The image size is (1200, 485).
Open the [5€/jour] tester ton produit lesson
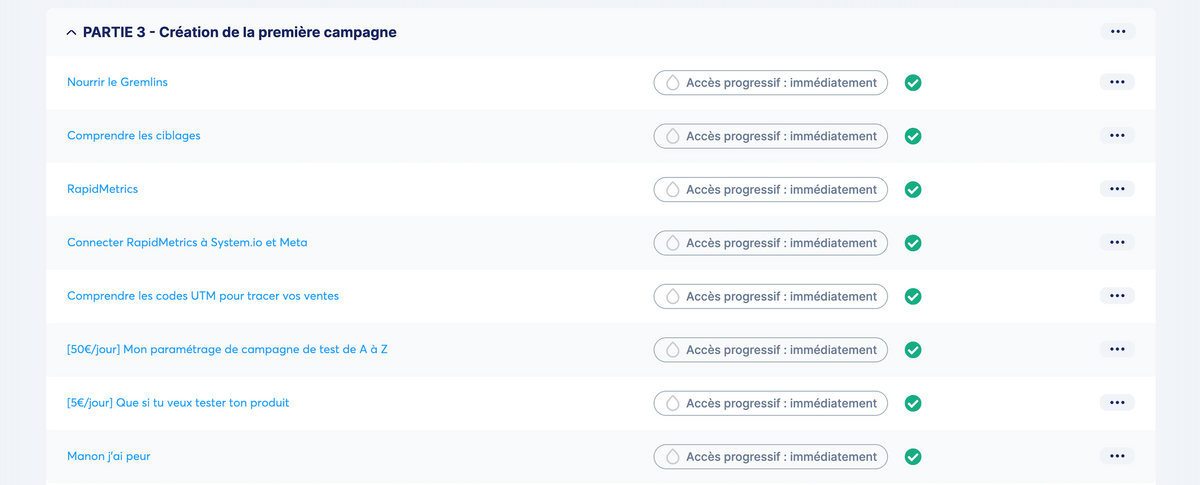click(x=178, y=403)
